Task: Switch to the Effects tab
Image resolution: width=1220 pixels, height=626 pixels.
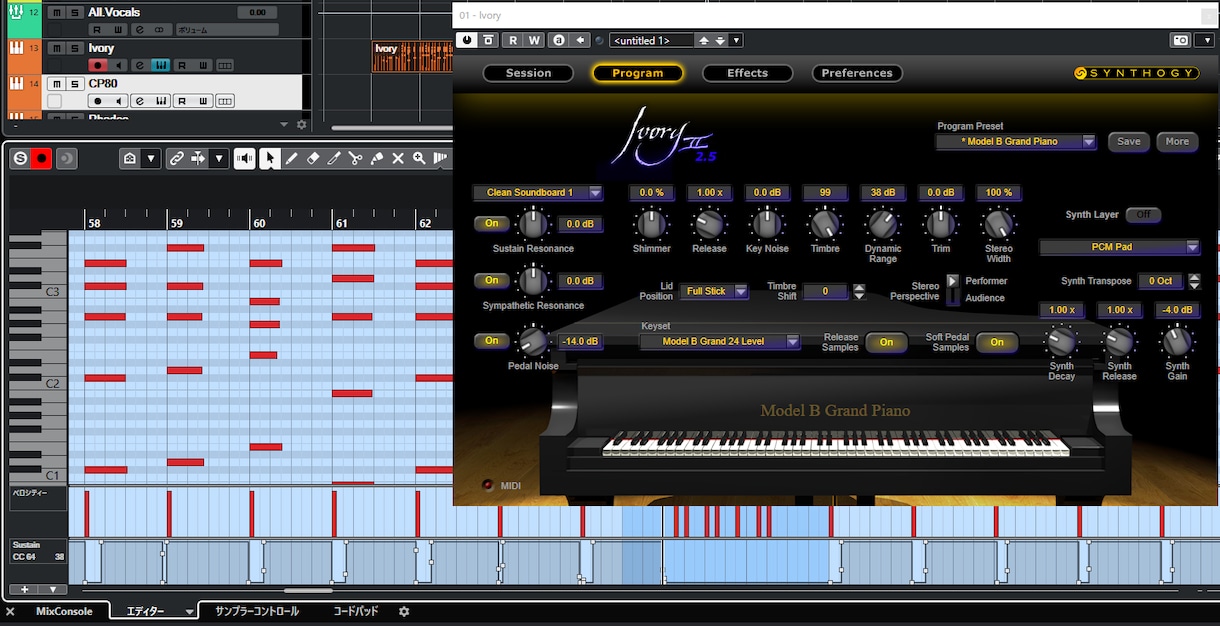Action: tap(748, 73)
